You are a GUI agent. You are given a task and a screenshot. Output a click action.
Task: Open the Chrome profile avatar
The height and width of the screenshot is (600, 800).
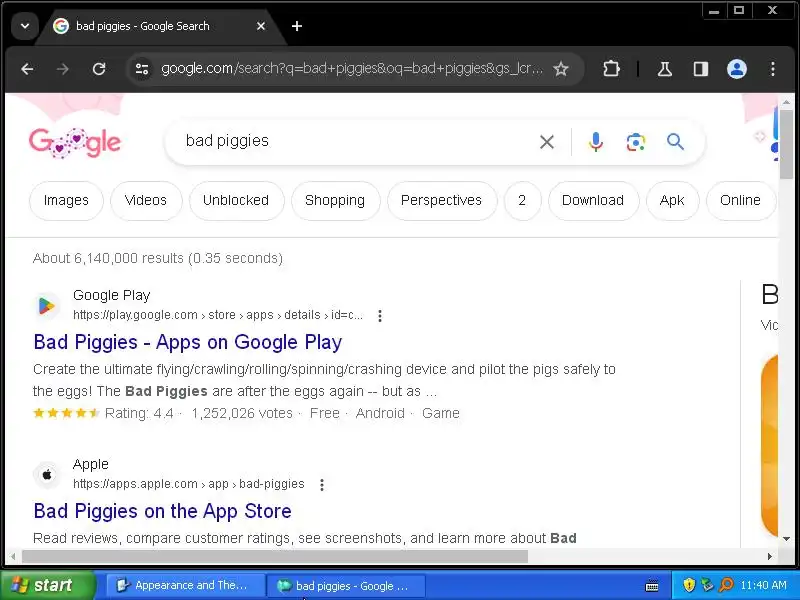[737, 69]
